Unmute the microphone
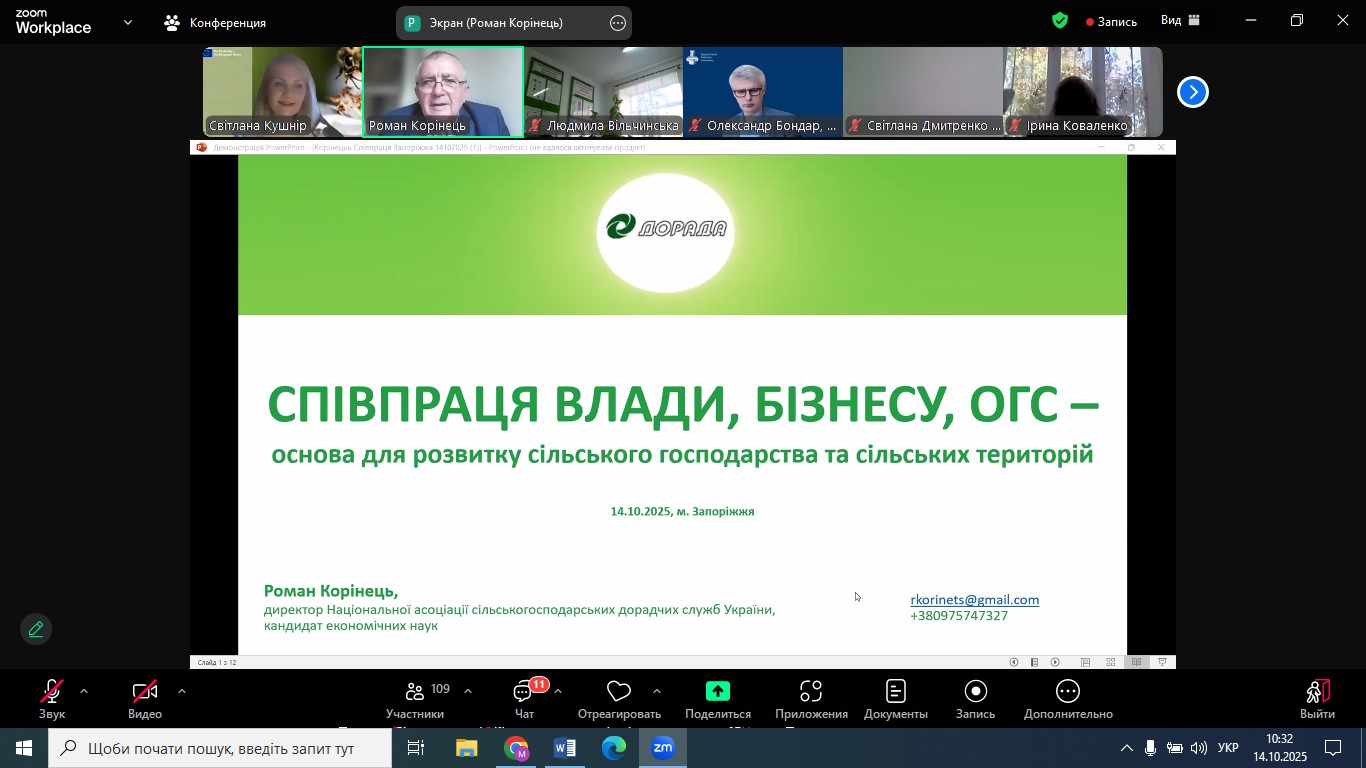The height and width of the screenshot is (768, 1366). tap(52, 699)
